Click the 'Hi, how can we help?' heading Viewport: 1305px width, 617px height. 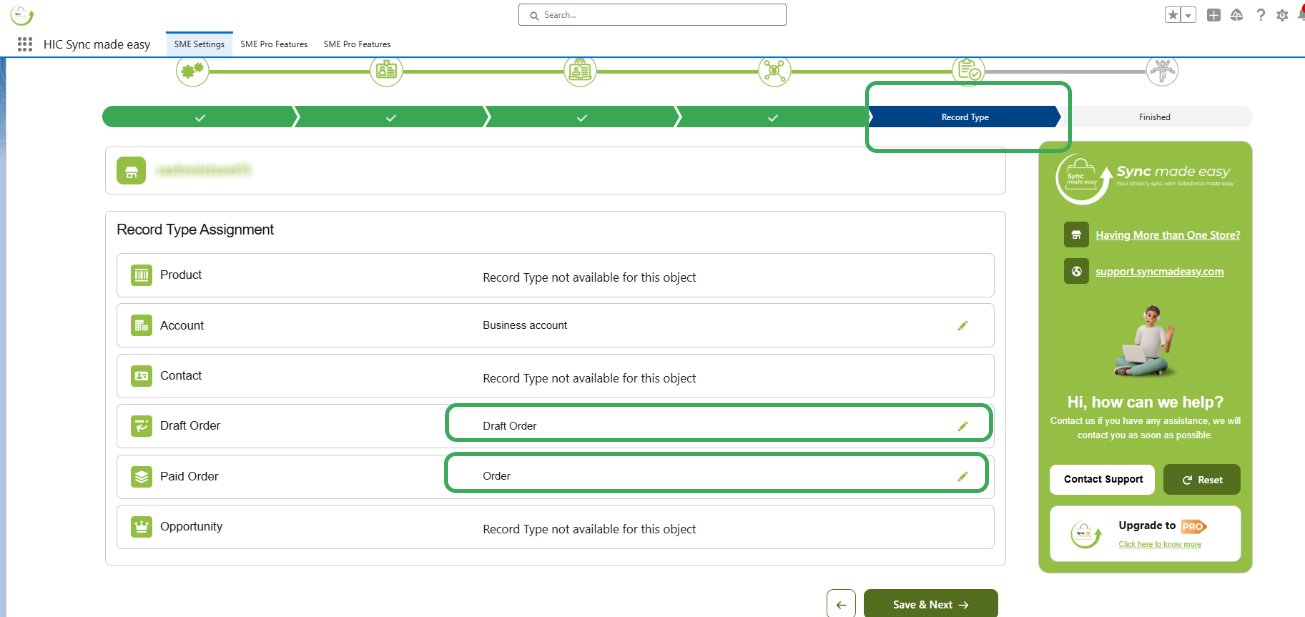point(1145,402)
